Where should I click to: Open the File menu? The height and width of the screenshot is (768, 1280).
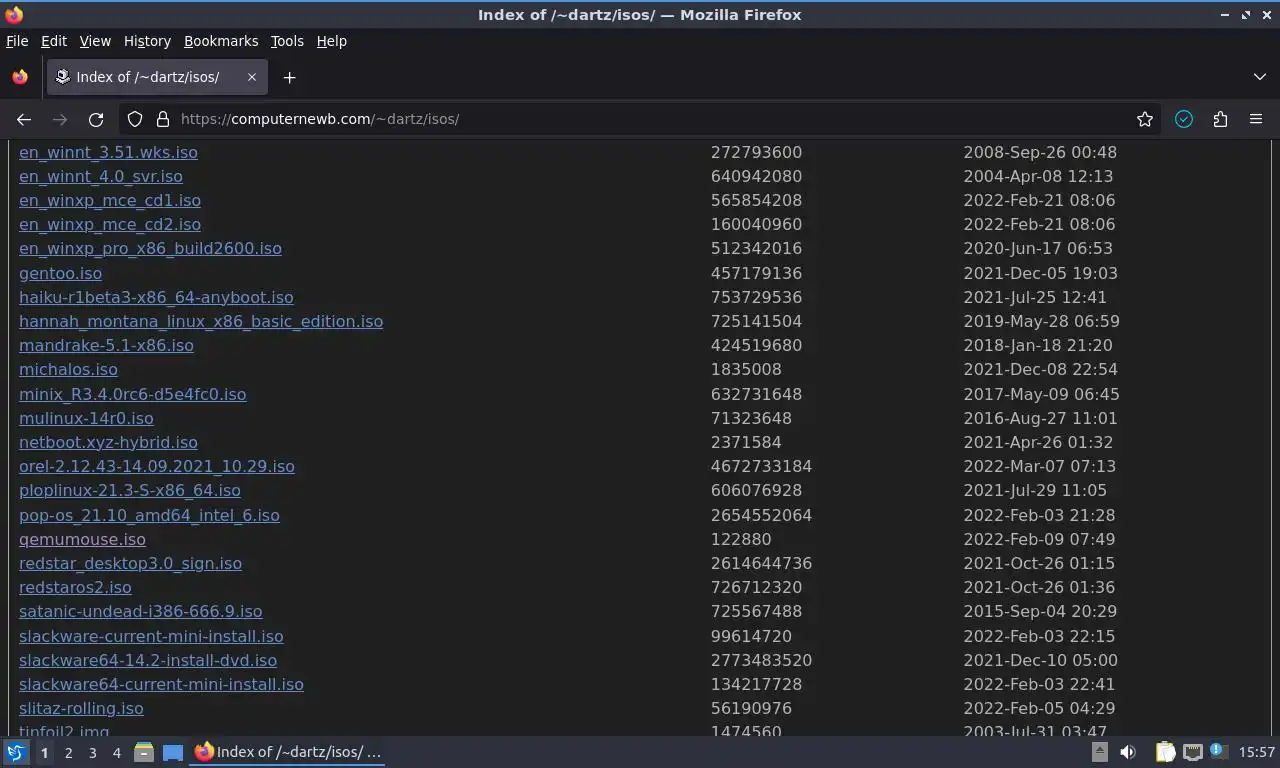(17, 41)
